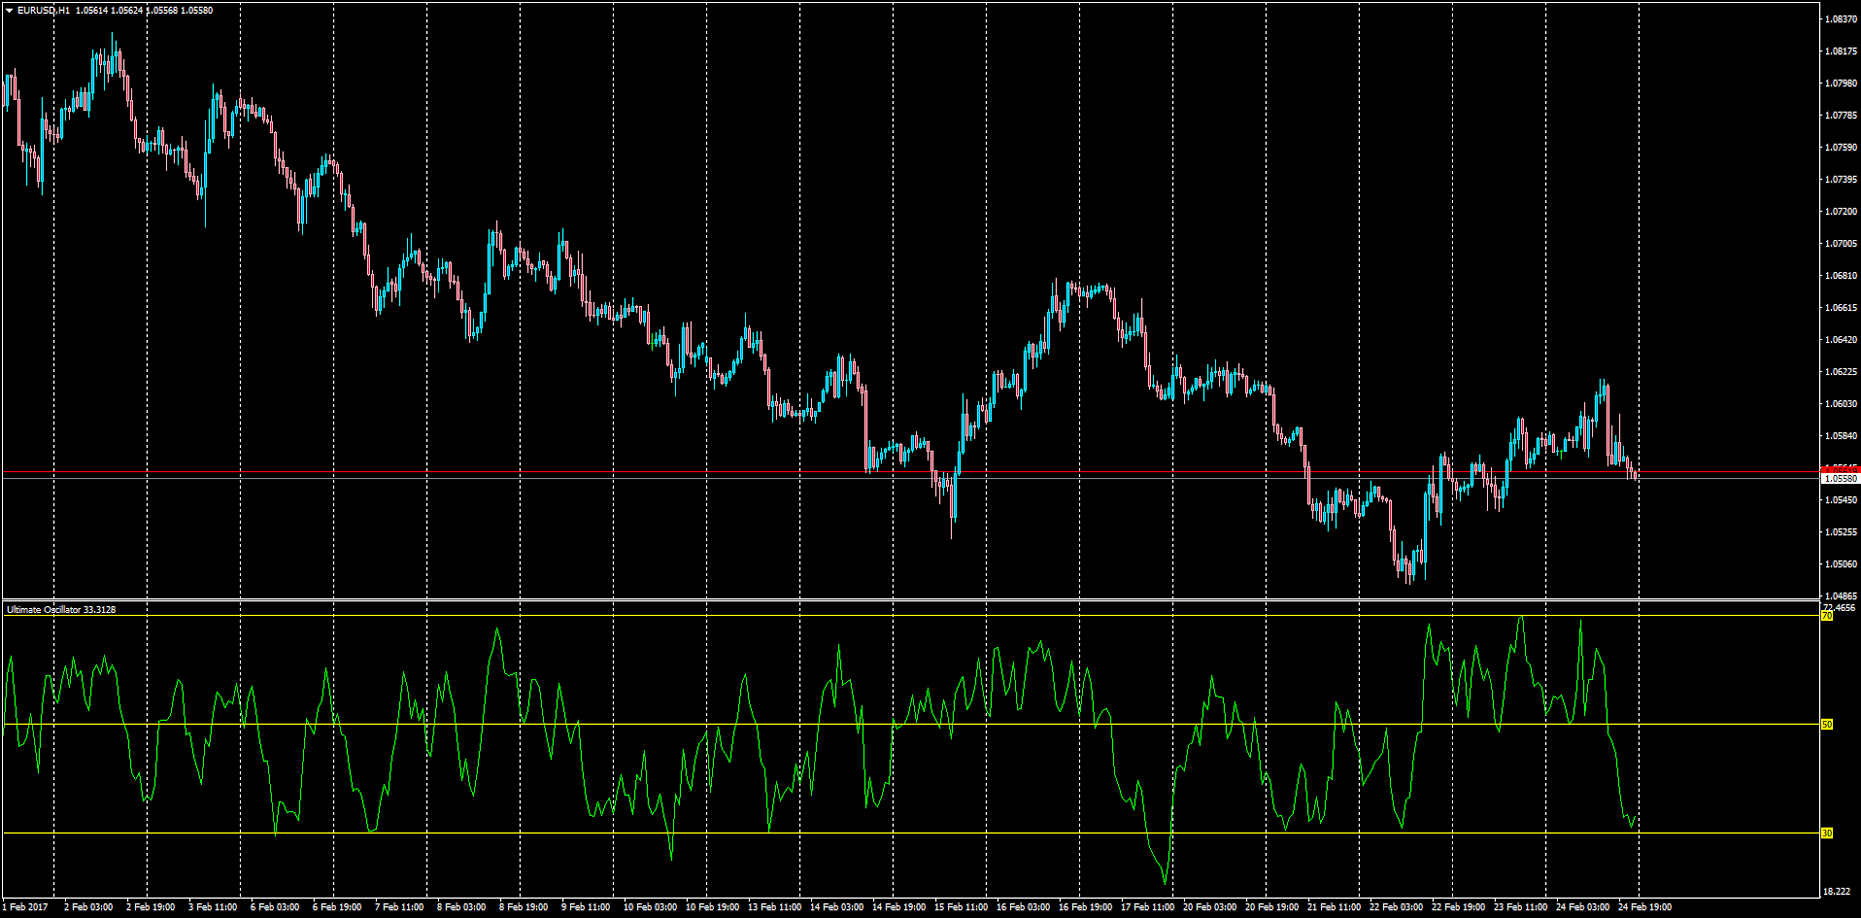Click the 24 Feb 19:00 time label

1644,907
